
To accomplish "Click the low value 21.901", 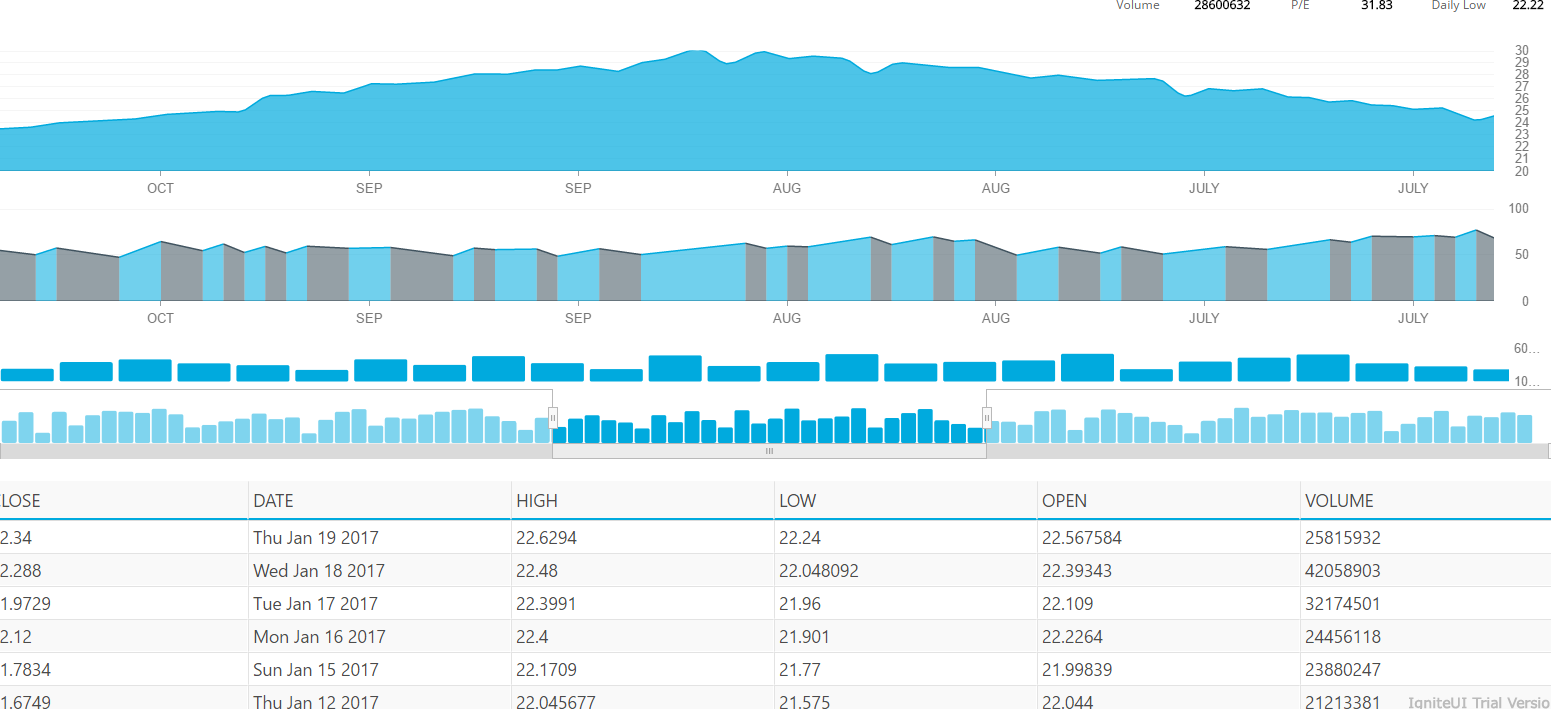I will click(x=804, y=637).
